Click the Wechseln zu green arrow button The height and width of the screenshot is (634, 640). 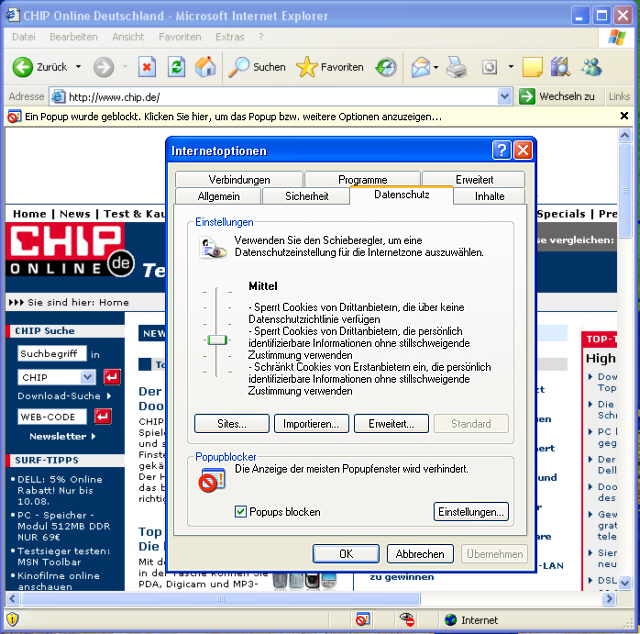pyautogui.click(x=527, y=97)
